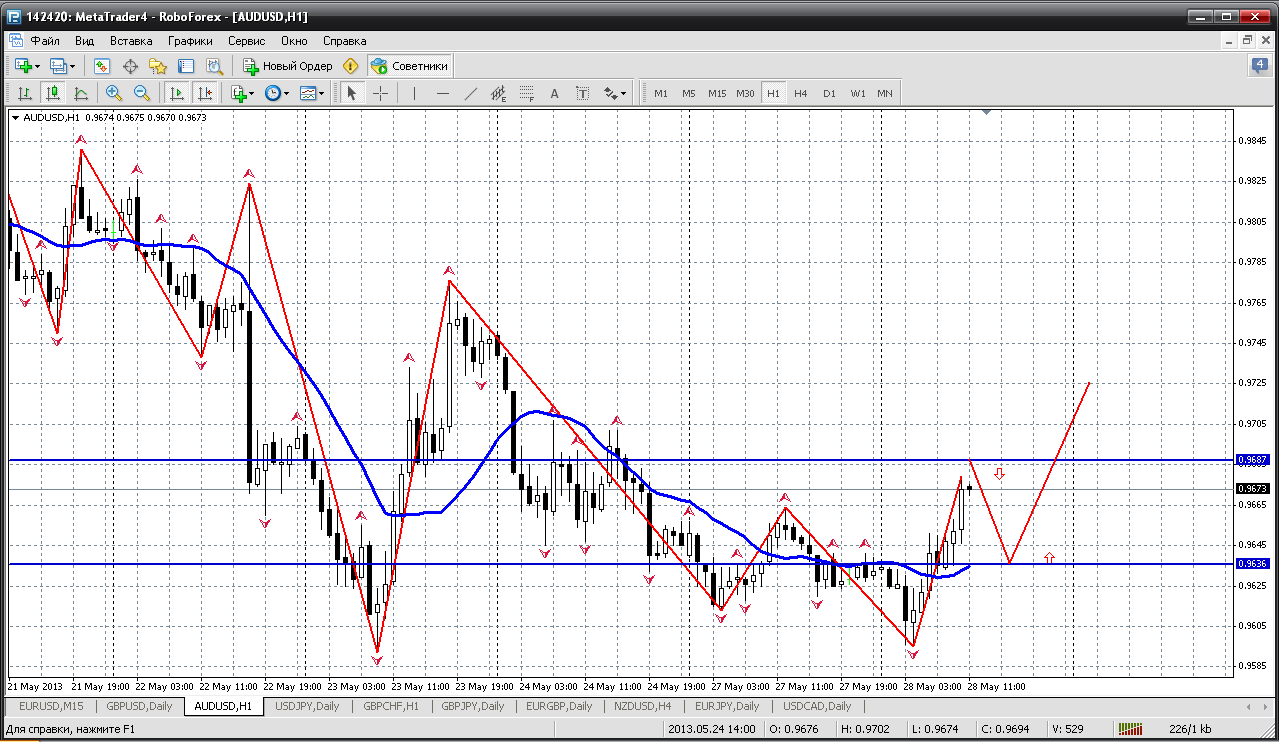Screen dimensions: 1279x742
Task: Switch to the USDJPY,Daily chart tab
Action: pyautogui.click(x=307, y=706)
